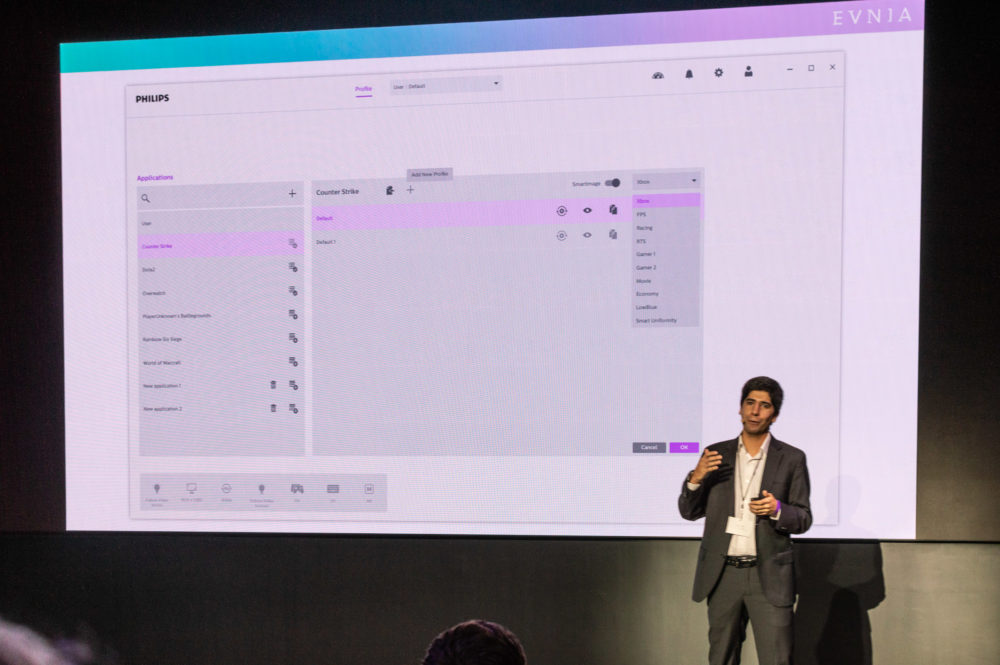Toggle the eye icon in Default 1 row
Image resolution: width=1000 pixels, height=665 pixels.
587,235
